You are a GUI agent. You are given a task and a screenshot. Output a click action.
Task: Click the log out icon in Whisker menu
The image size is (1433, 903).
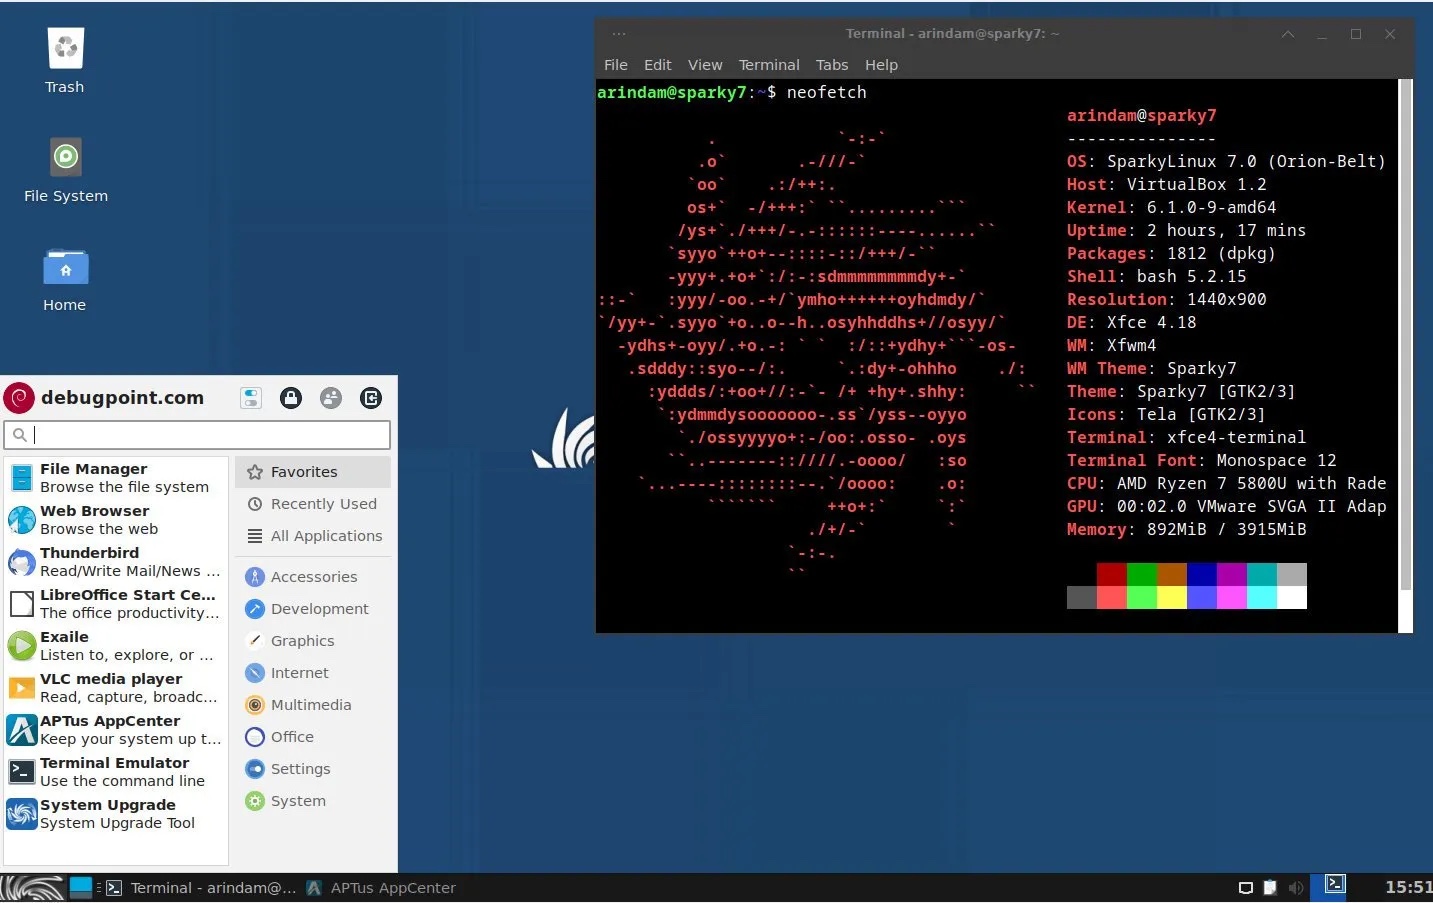[371, 397]
